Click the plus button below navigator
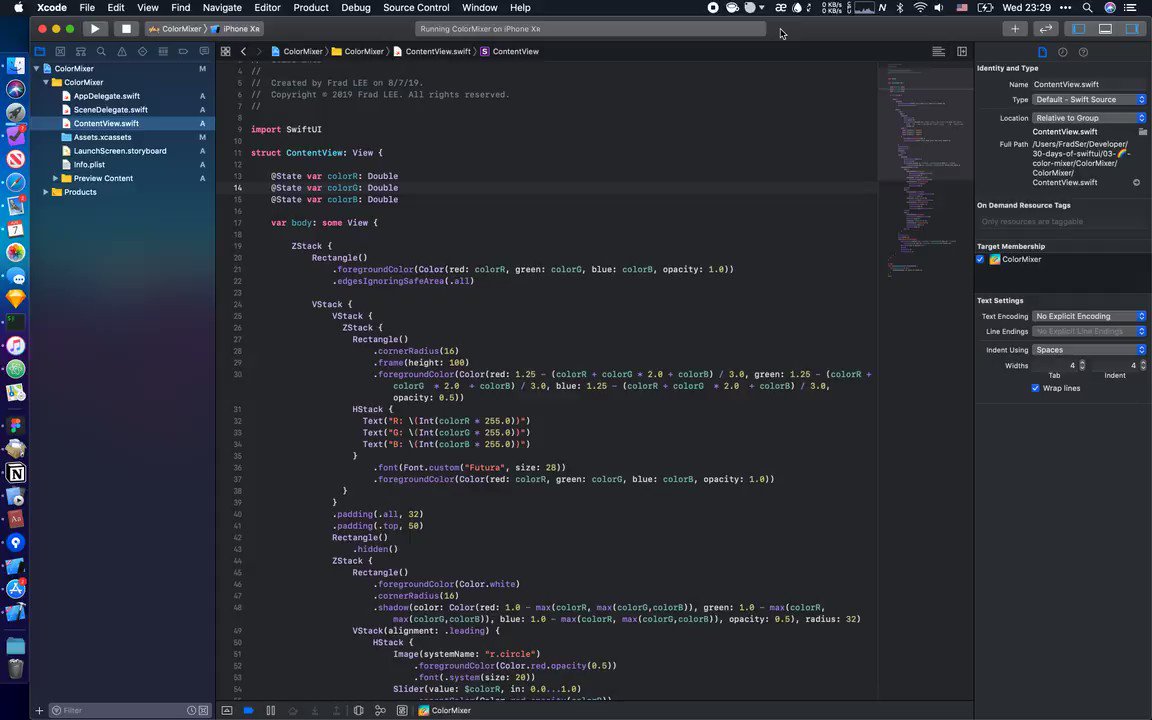1152x720 pixels. coord(39,710)
